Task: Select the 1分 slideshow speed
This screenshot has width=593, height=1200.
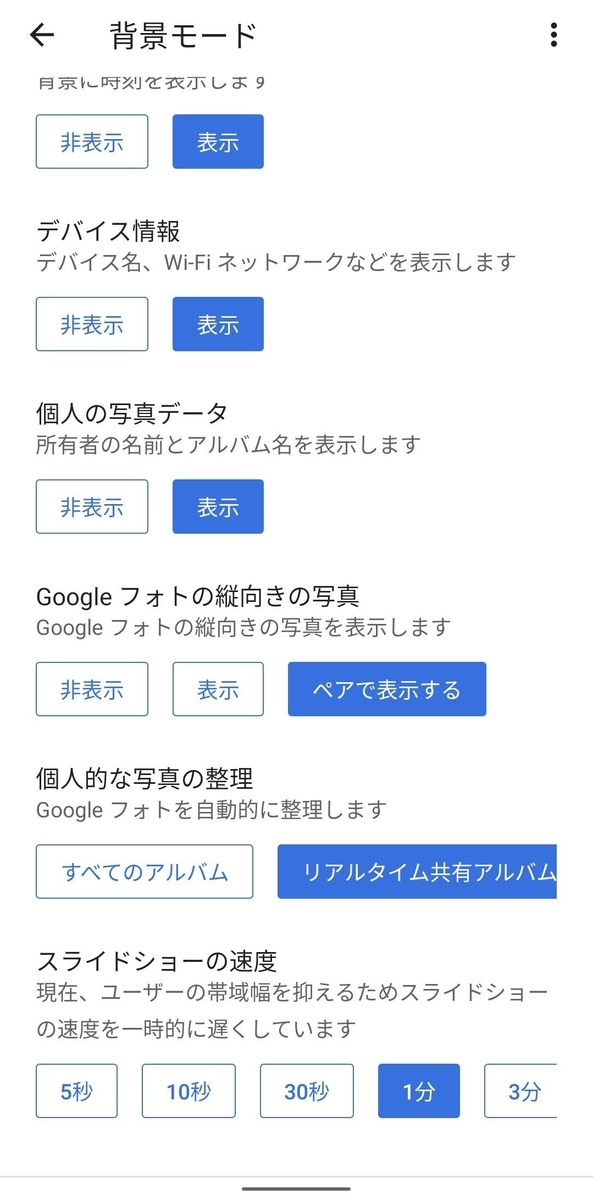Action: pos(418,1091)
